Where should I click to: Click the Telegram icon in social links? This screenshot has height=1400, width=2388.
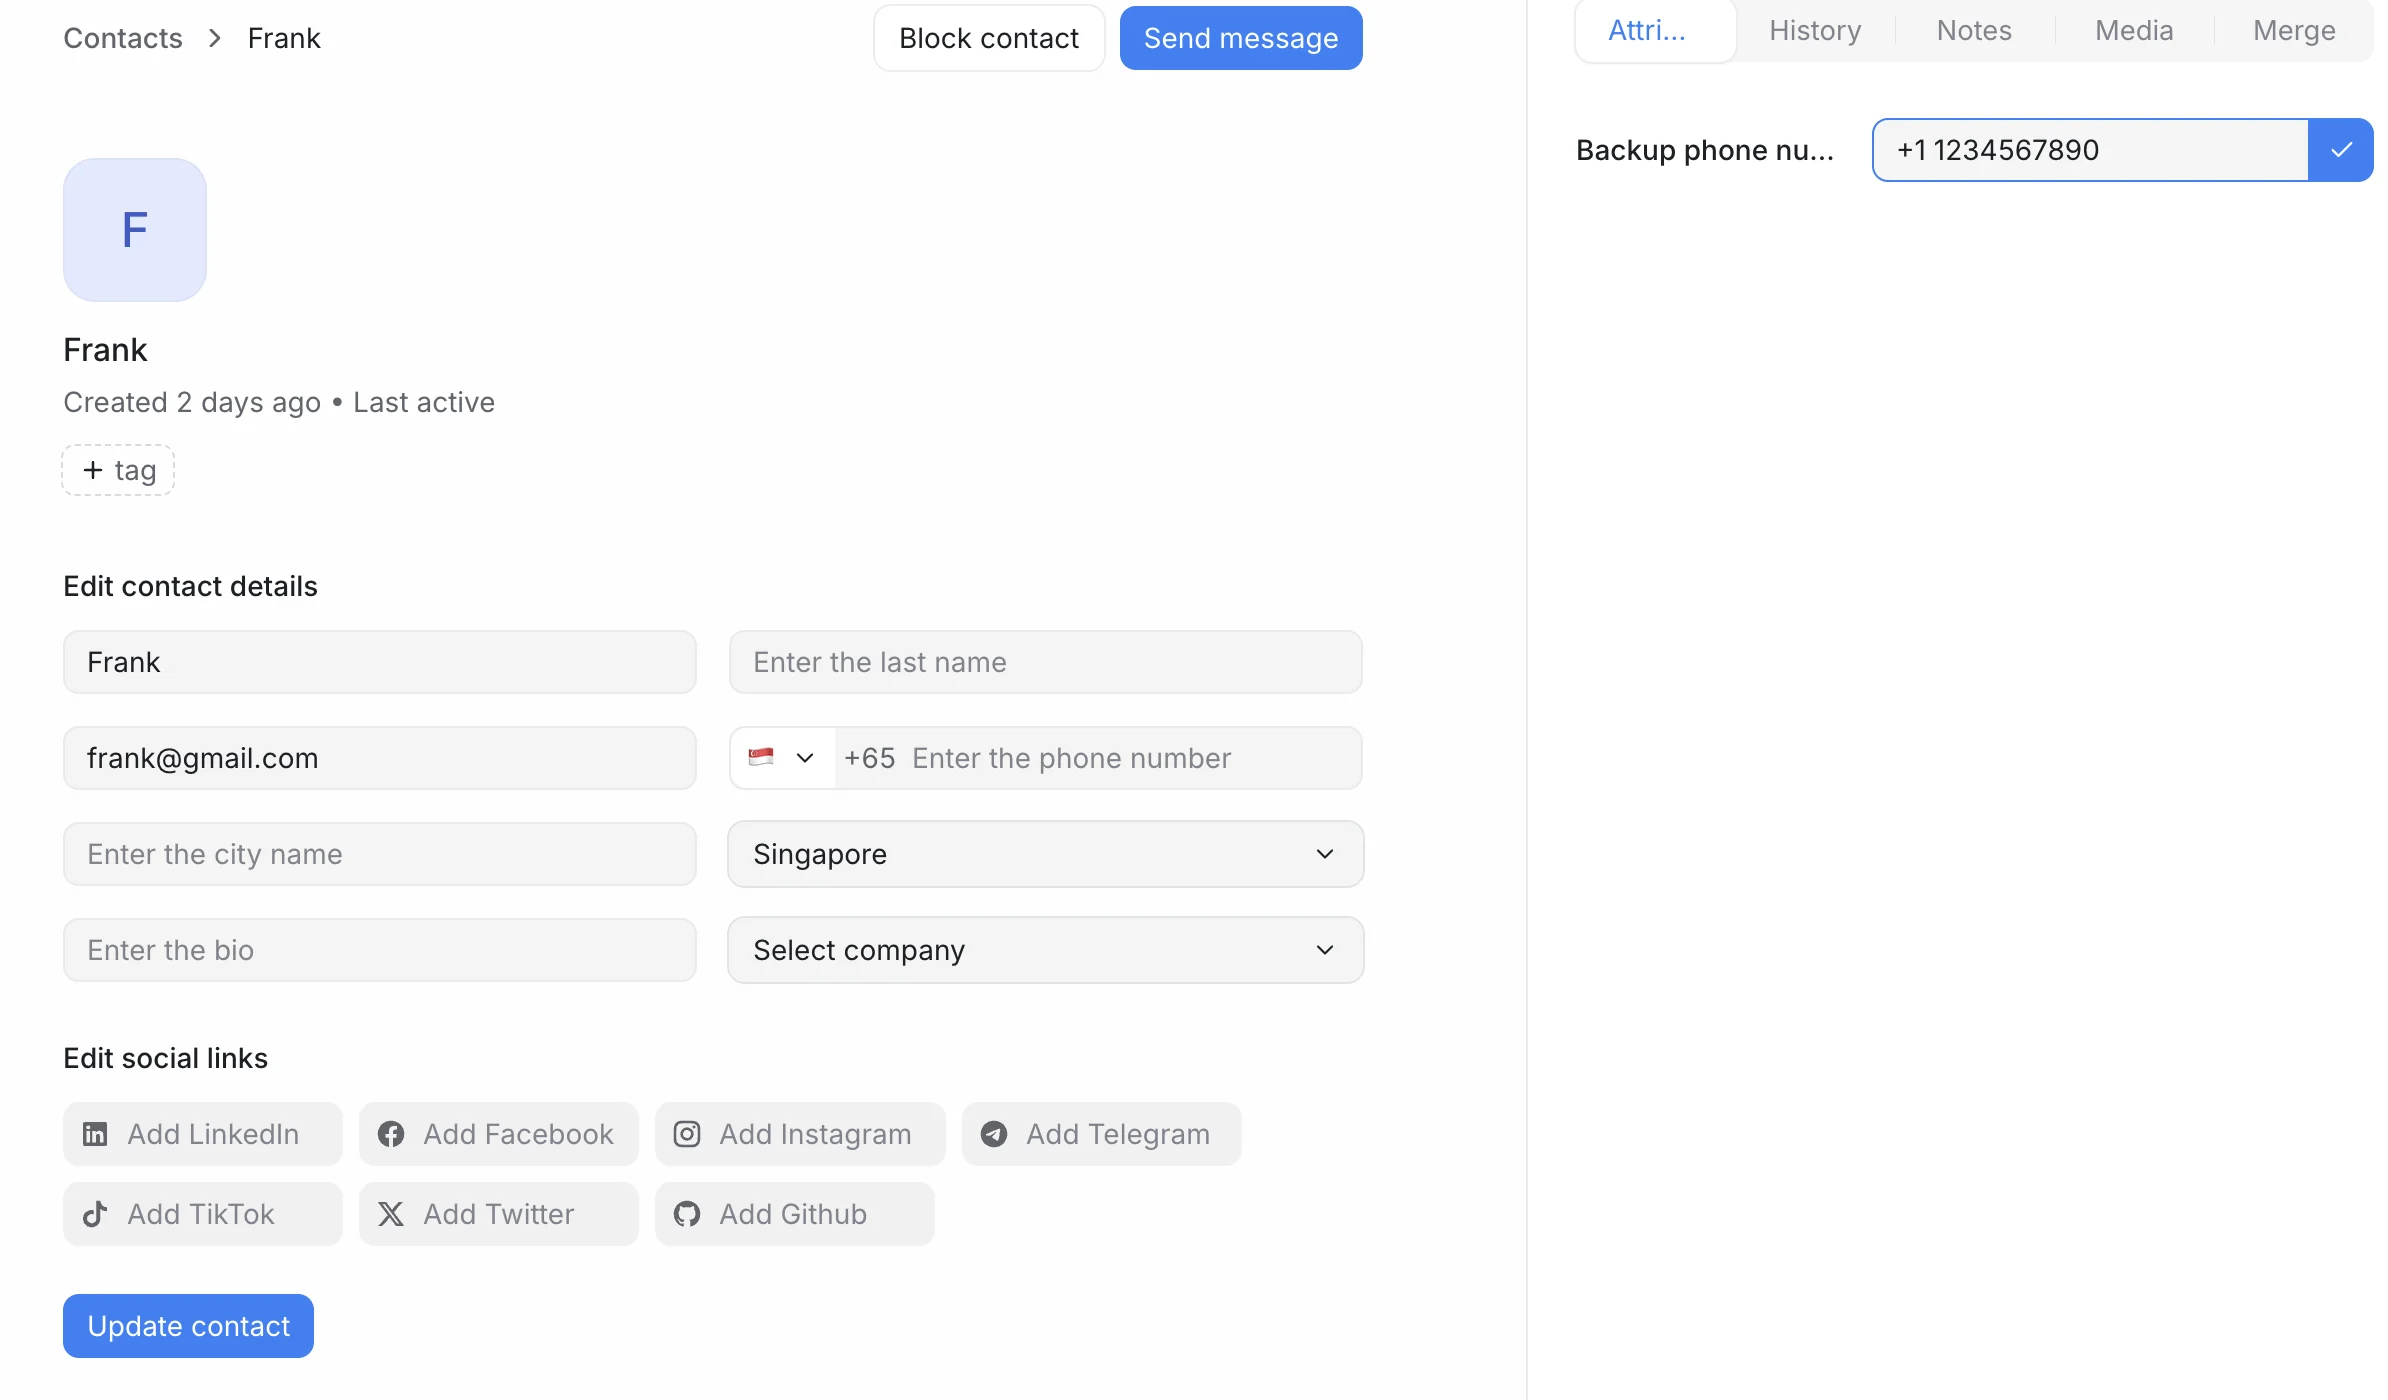pos(994,1134)
